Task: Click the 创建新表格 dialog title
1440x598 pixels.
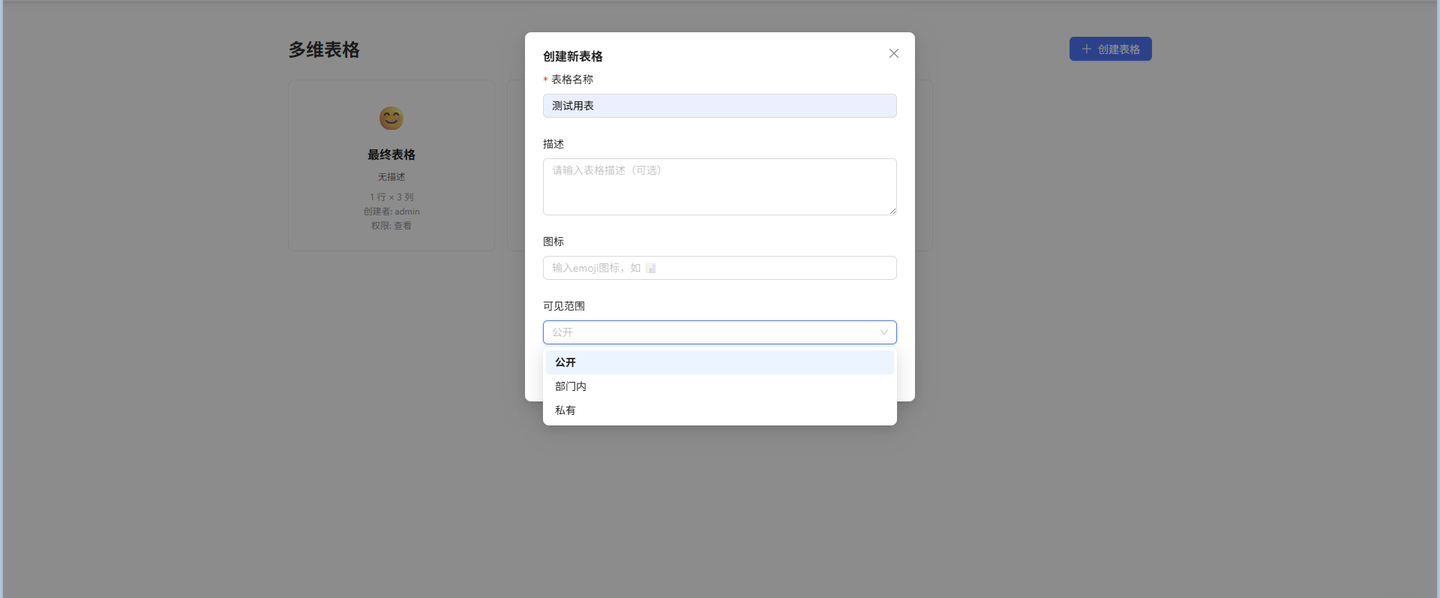Action: pyautogui.click(x=575, y=57)
